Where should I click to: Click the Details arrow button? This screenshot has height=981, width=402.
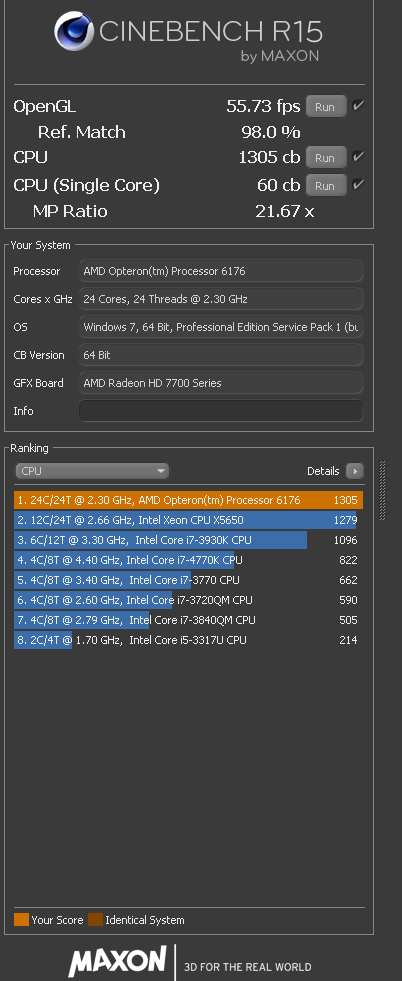354,471
